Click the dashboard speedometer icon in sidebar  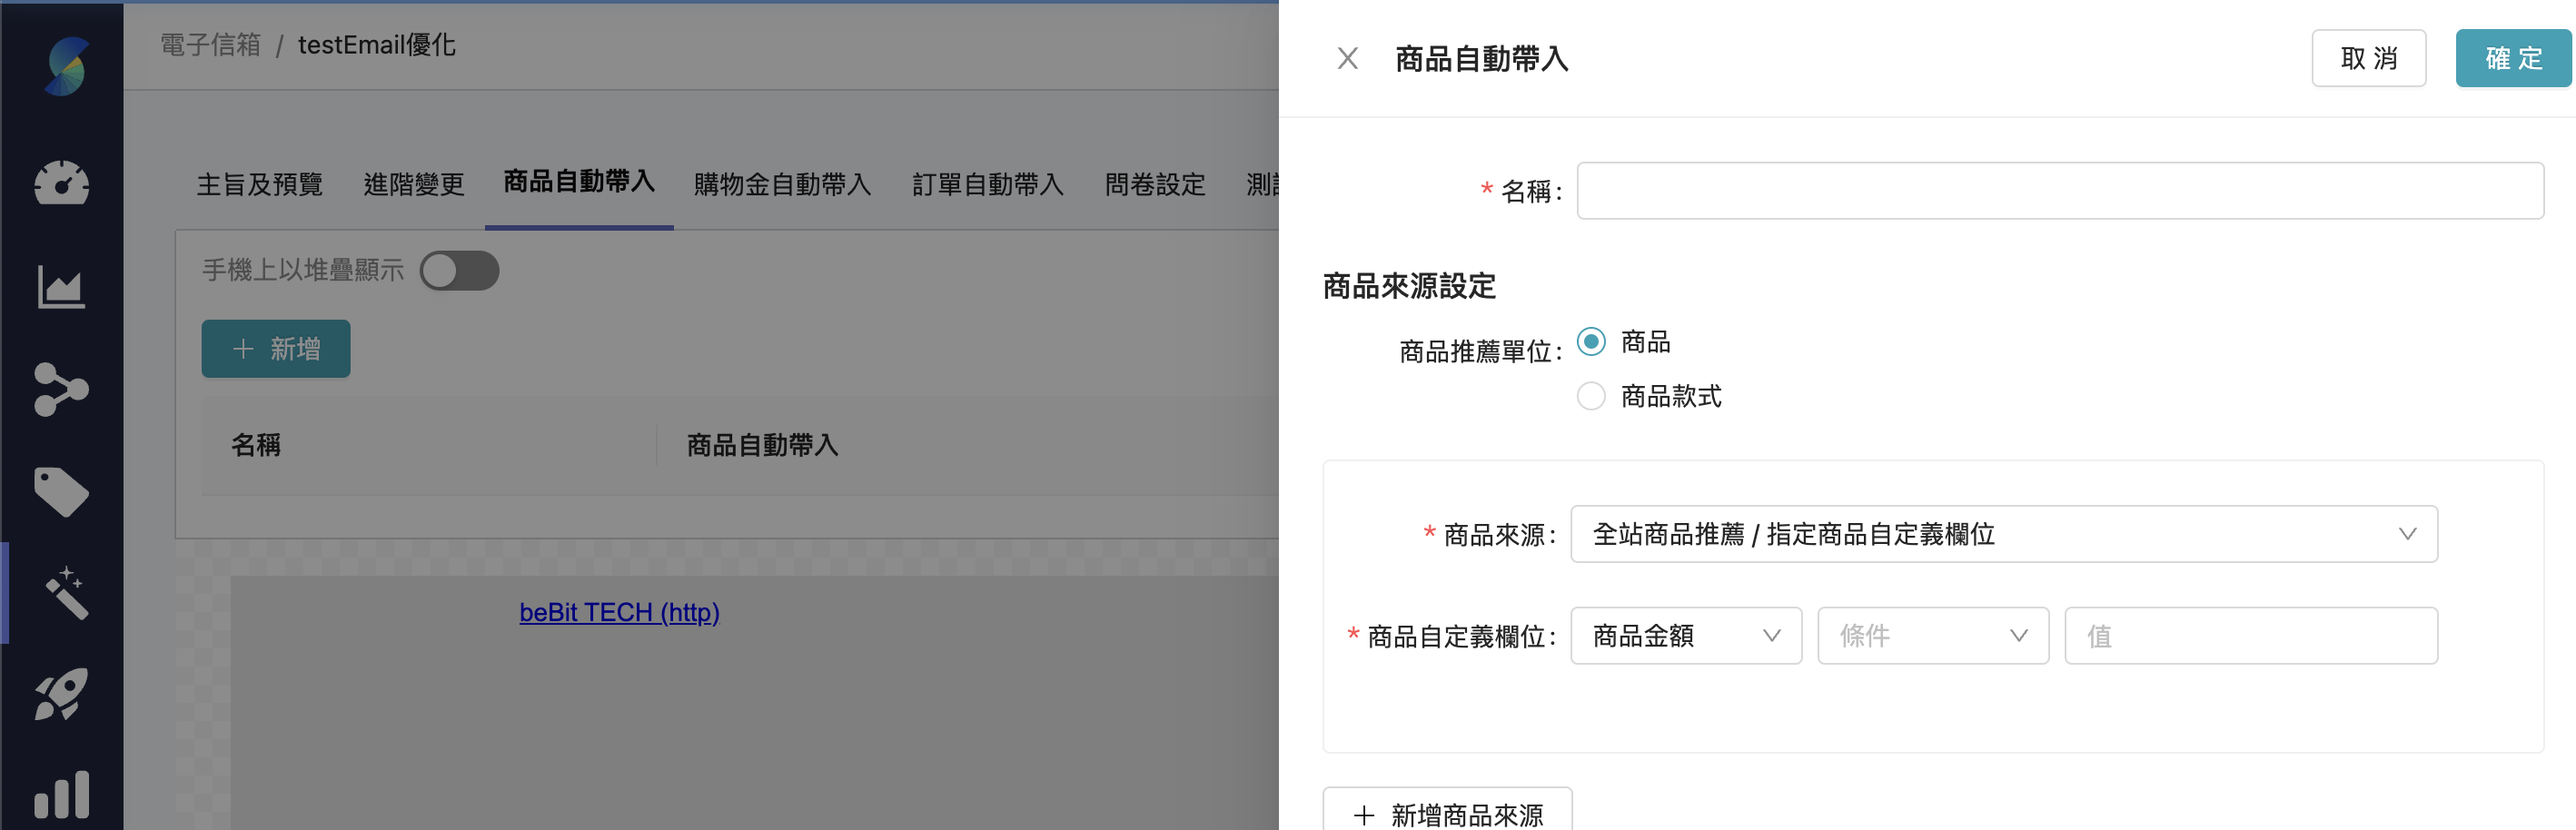pos(62,183)
